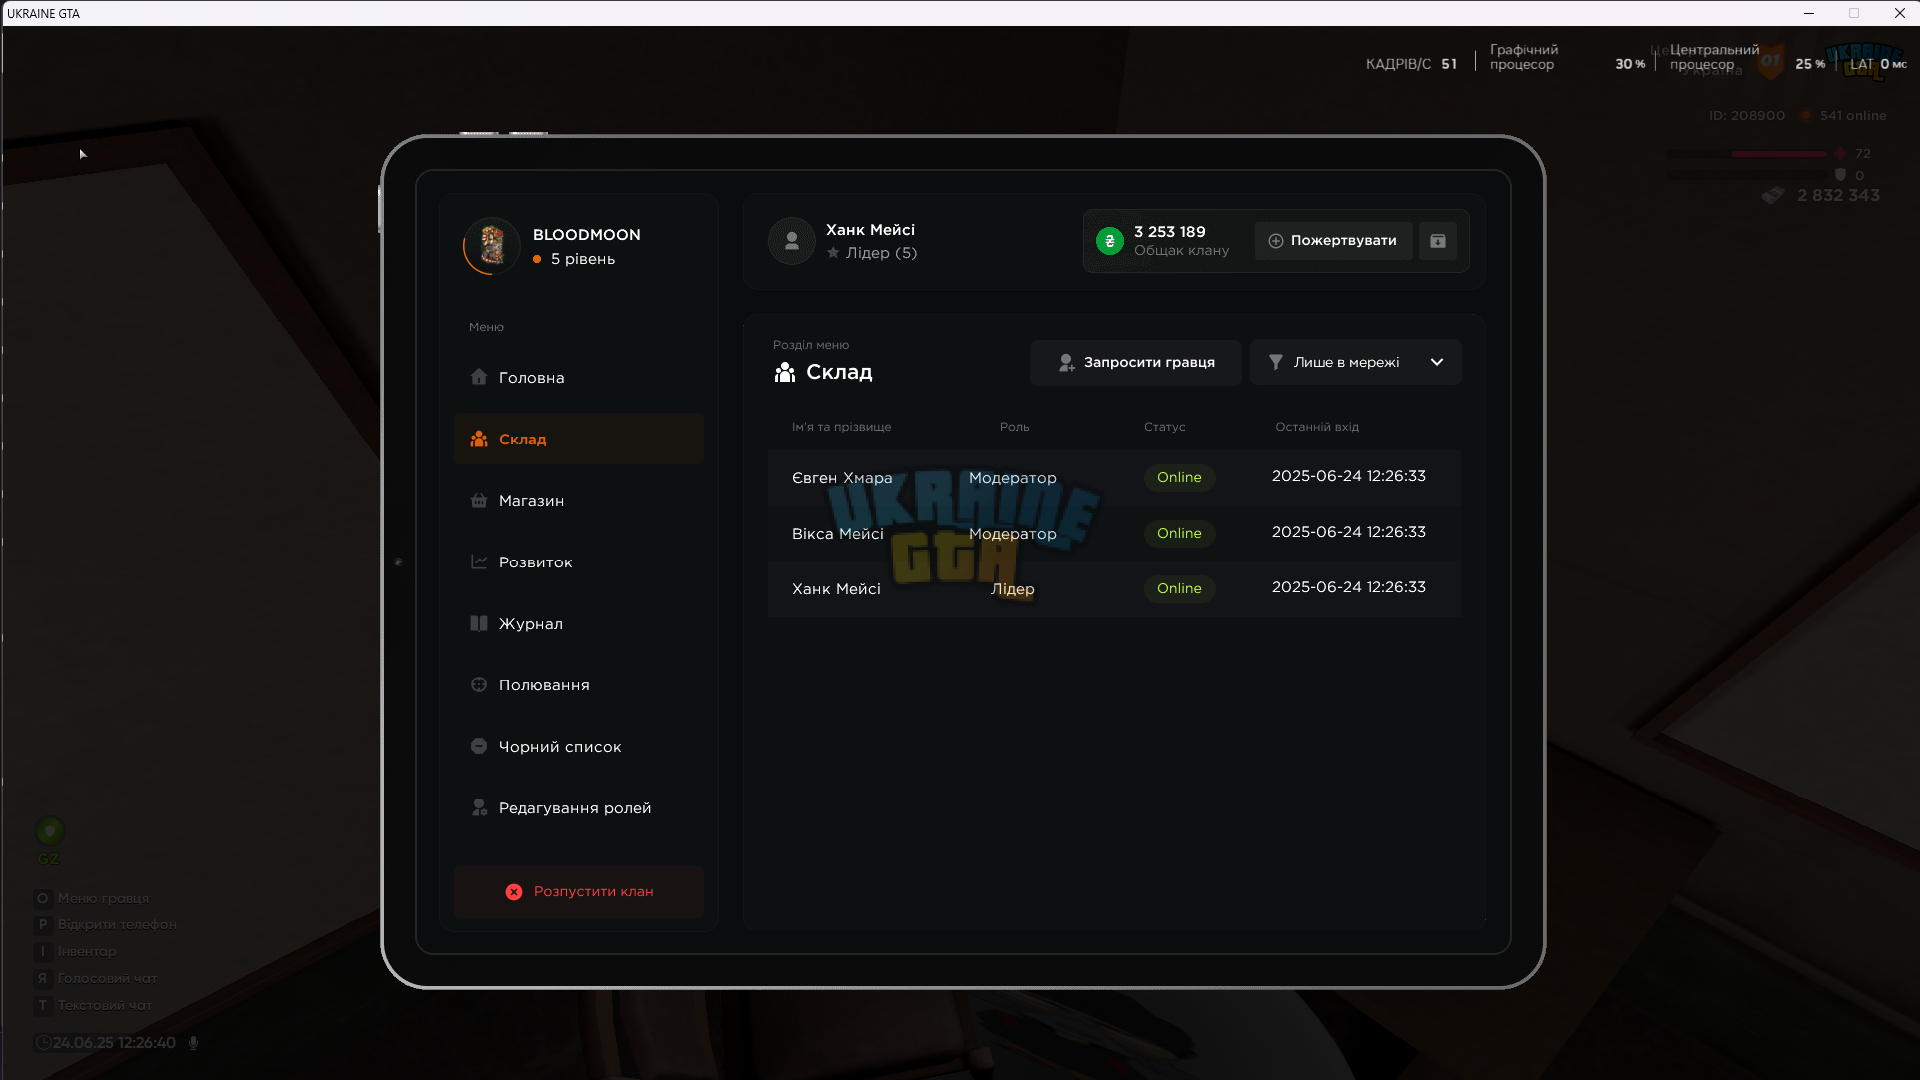Screen dimensions: 1920x1080
Task: Click the Online badge in Вікса Мейсі row
Action: pos(1179,533)
